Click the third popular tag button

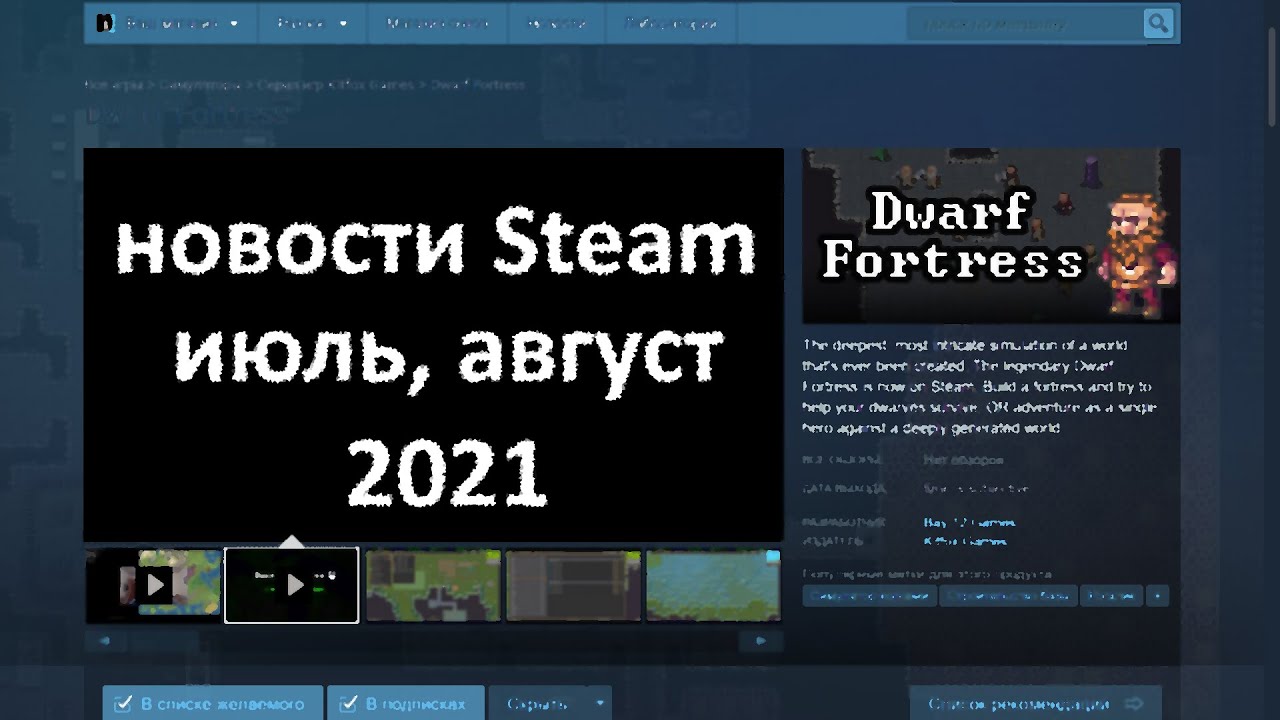point(1111,596)
